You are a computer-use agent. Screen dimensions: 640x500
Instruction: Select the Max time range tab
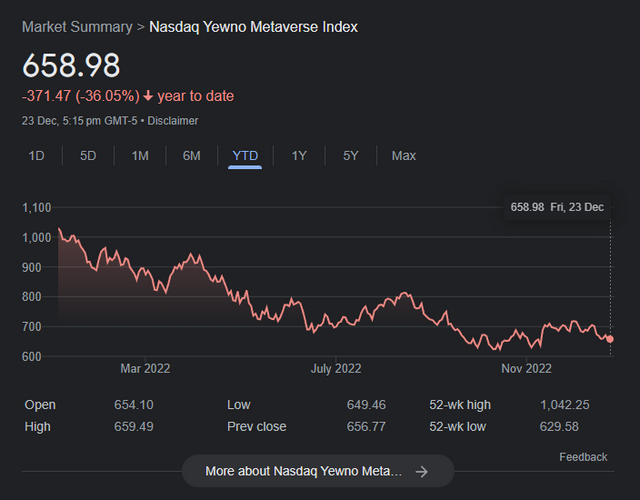pos(404,156)
